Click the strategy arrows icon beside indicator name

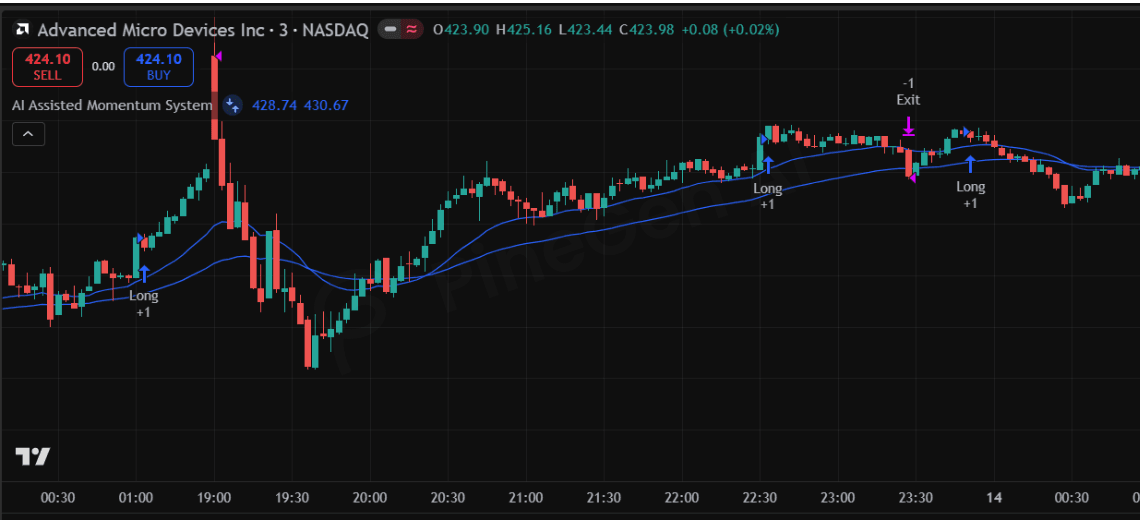[x=232, y=105]
